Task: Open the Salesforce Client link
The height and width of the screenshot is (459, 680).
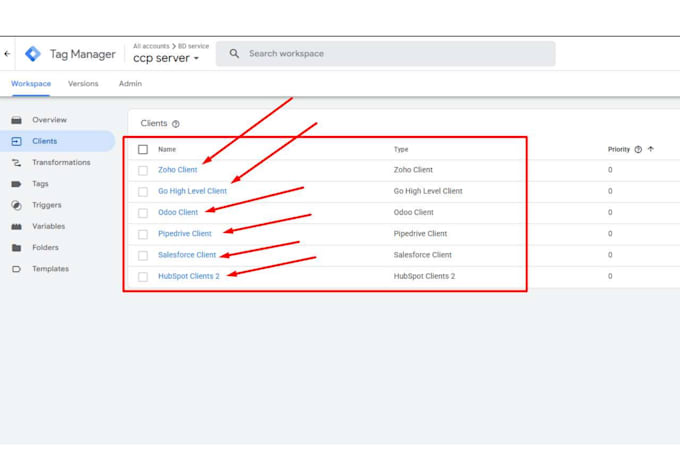Action: (x=187, y=255)
